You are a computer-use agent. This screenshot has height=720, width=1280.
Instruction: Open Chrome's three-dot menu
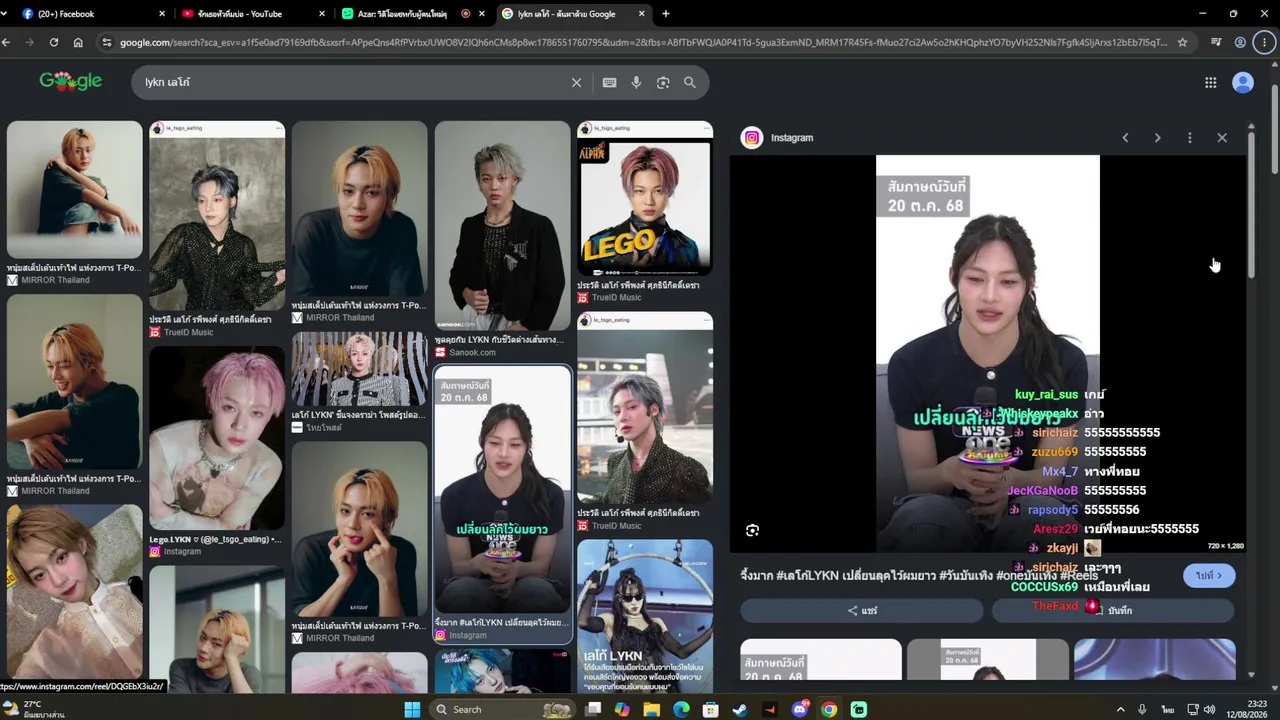(x=1265, y=42)
